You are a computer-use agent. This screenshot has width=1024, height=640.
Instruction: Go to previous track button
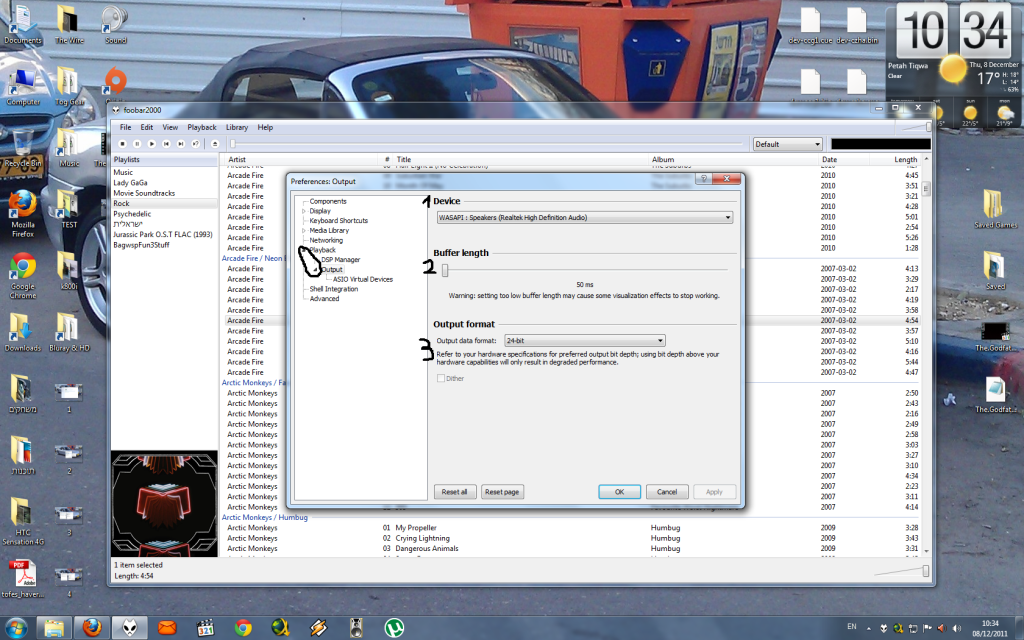point(166,144)
